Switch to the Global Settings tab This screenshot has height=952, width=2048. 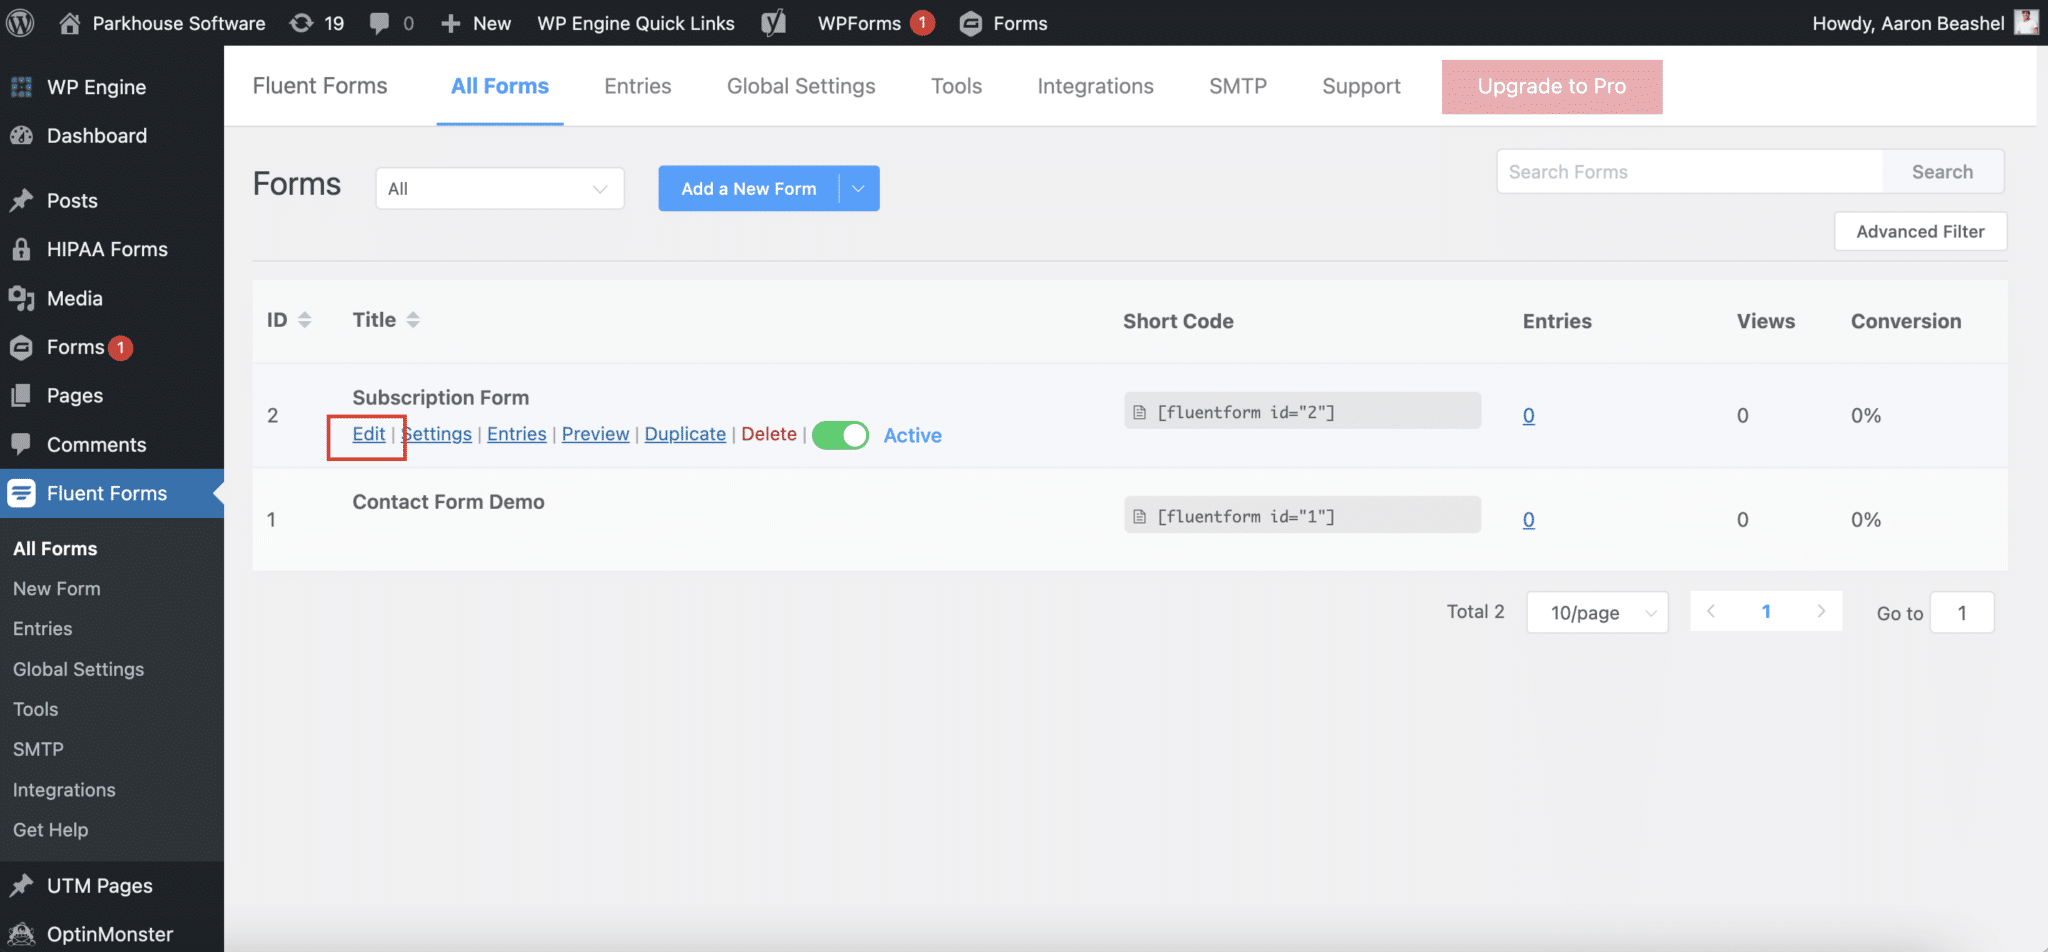tap(800, 86)
